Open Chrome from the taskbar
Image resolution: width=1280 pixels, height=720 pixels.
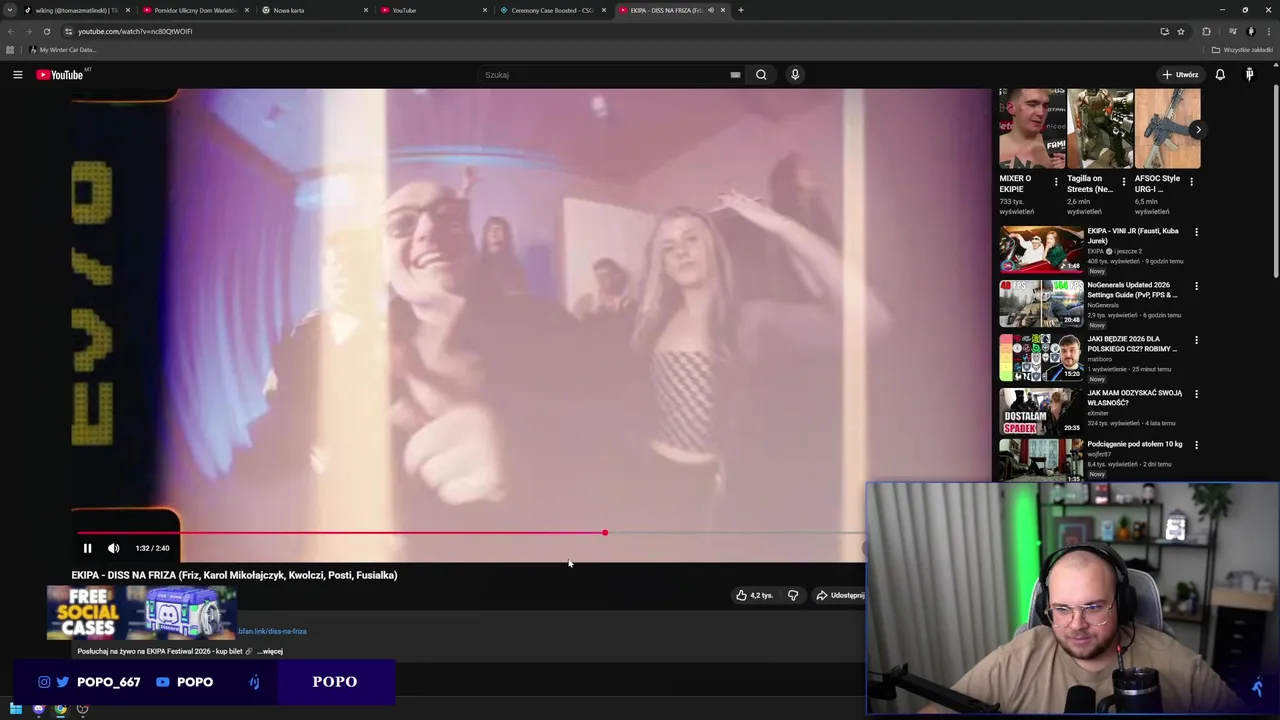[60, 709]
